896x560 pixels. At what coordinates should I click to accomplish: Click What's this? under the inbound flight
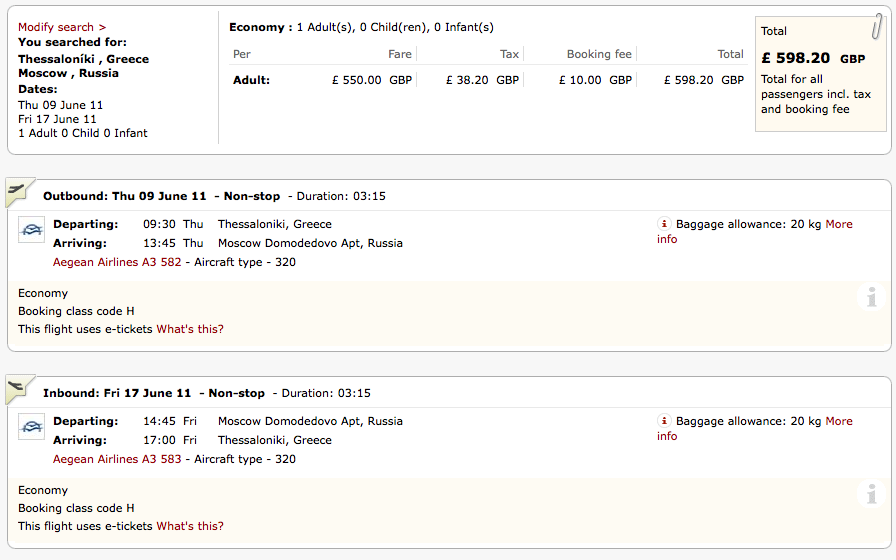pyautogui.click(x=190, y=526)
